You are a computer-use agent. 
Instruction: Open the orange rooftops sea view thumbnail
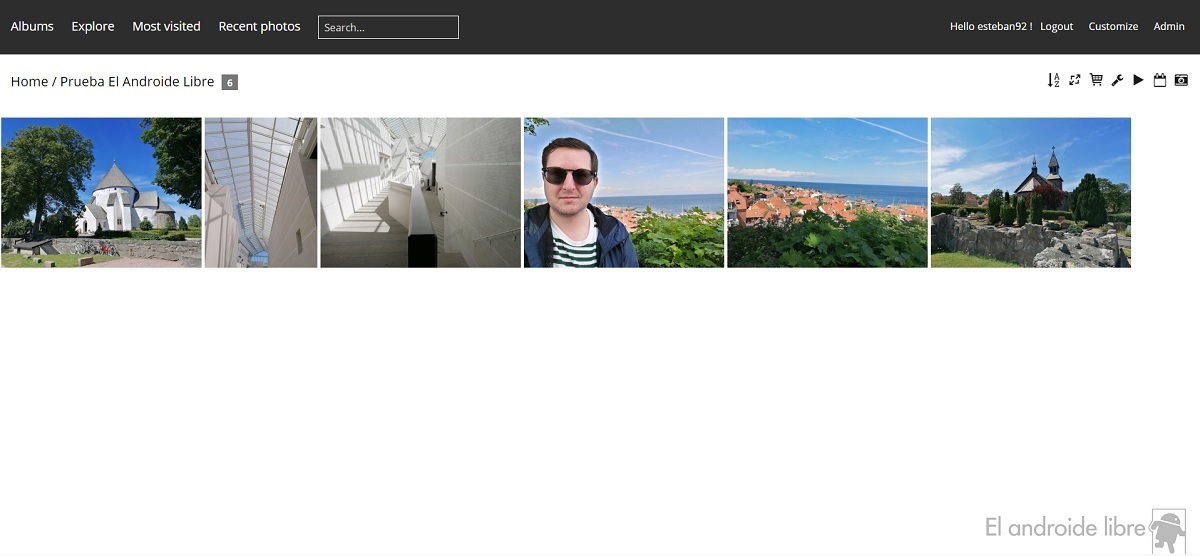(x=827, y=192)
